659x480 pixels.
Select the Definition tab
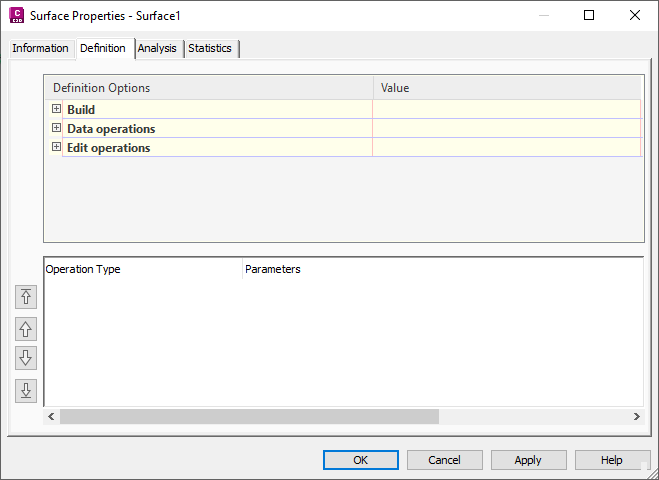click(103, 48)
